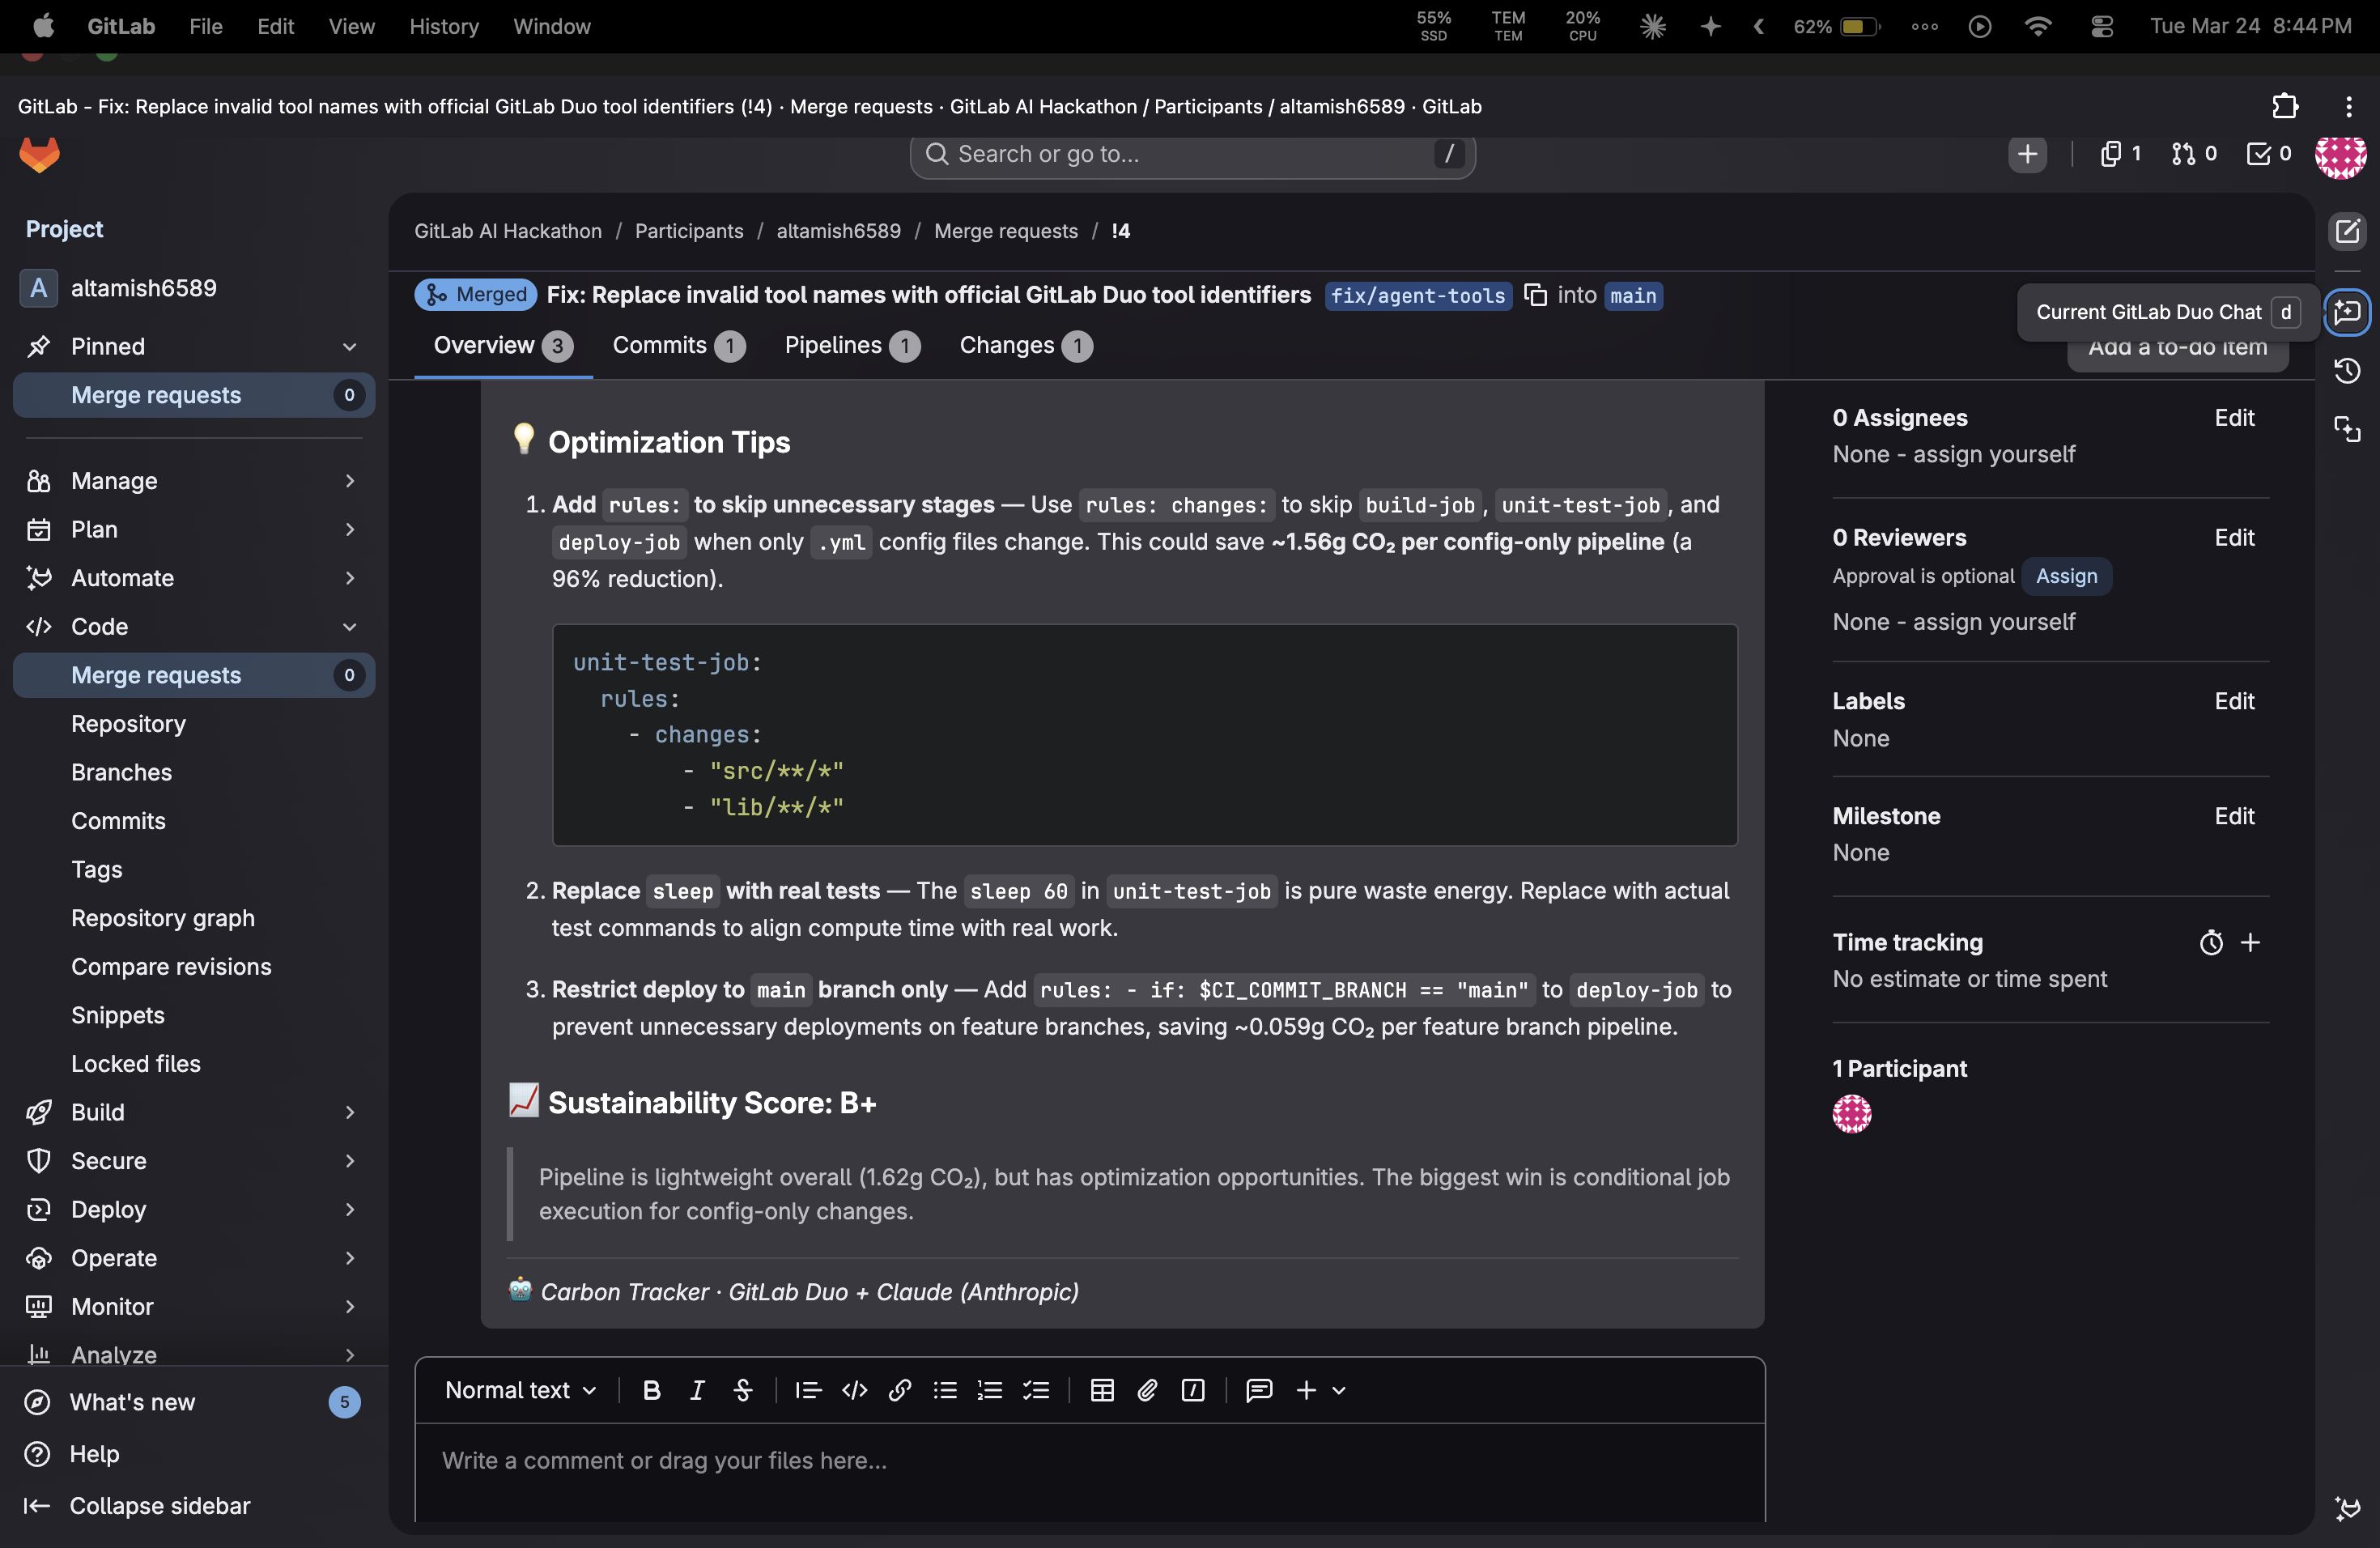Copy the source branch name icon
Viewport: 2380px width, 1548px height.
click(1535, 295)
